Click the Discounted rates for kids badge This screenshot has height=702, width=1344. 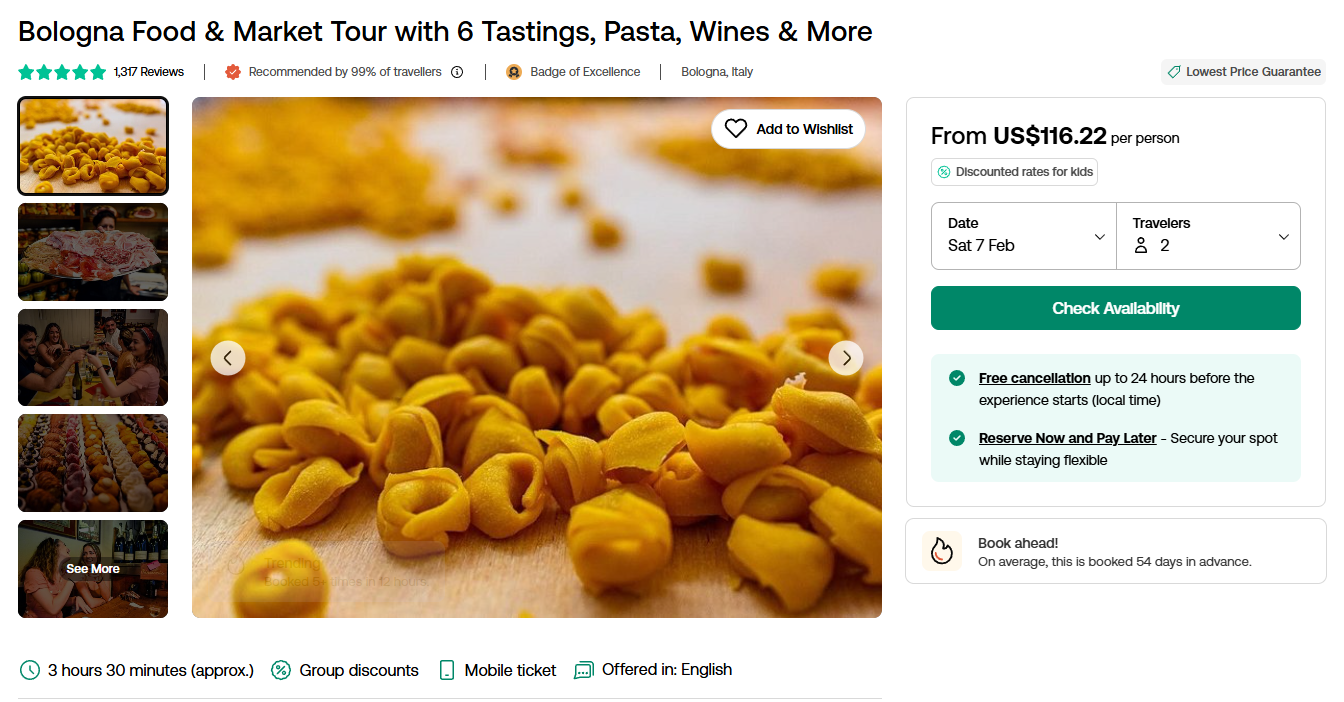1014,172
